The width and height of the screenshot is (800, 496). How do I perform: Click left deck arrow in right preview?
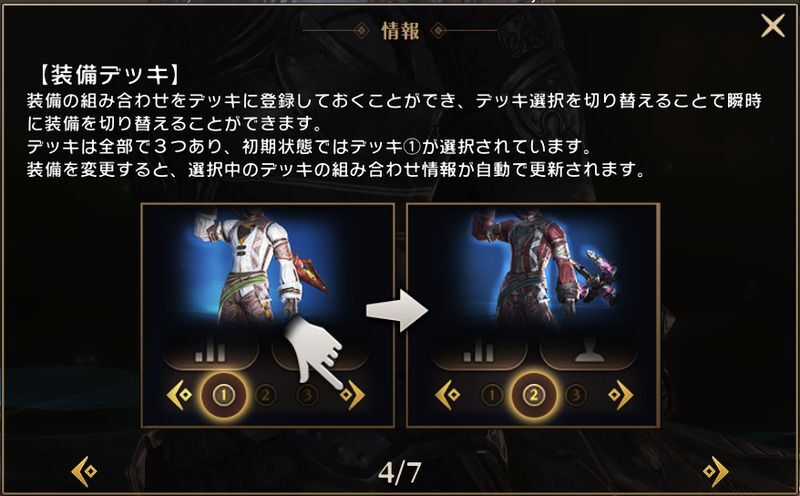[448, 394]
